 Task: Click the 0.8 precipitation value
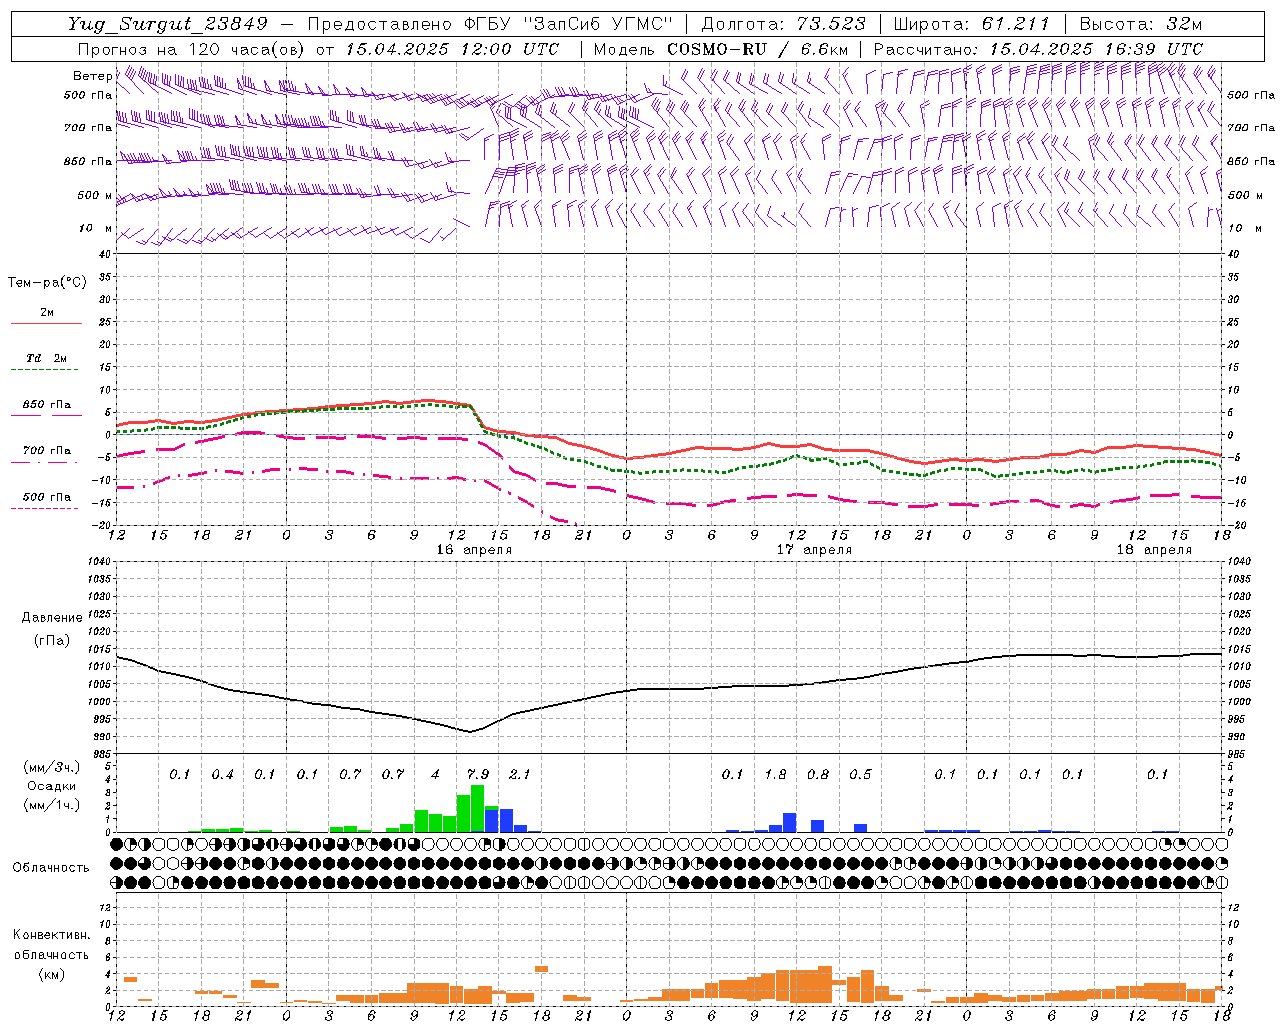pos(818,775)
